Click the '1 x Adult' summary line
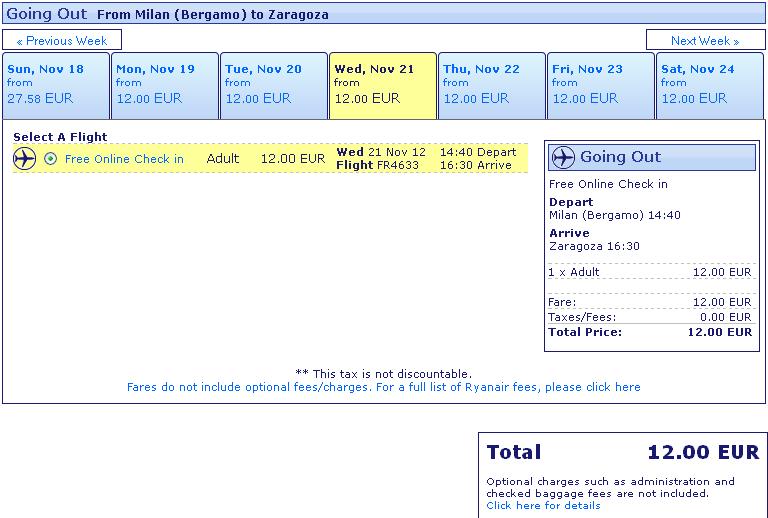Viewport: 768px width, 518px height. [649, 272]
